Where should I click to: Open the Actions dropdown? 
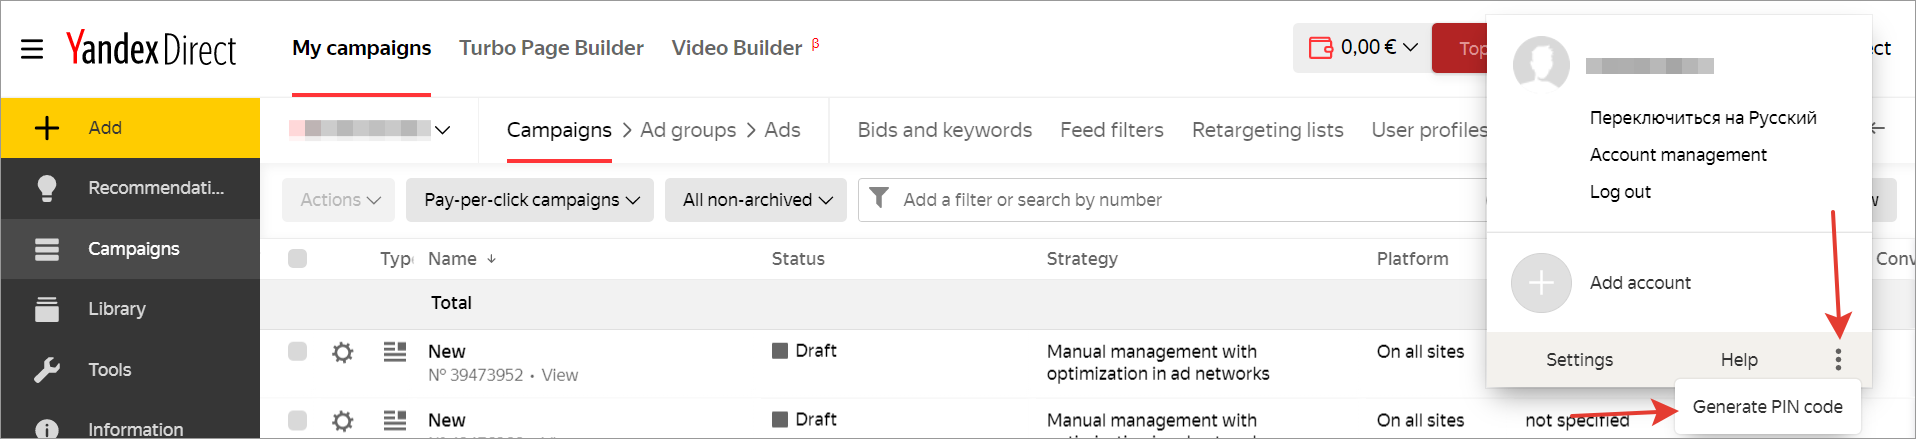(339, 200)
